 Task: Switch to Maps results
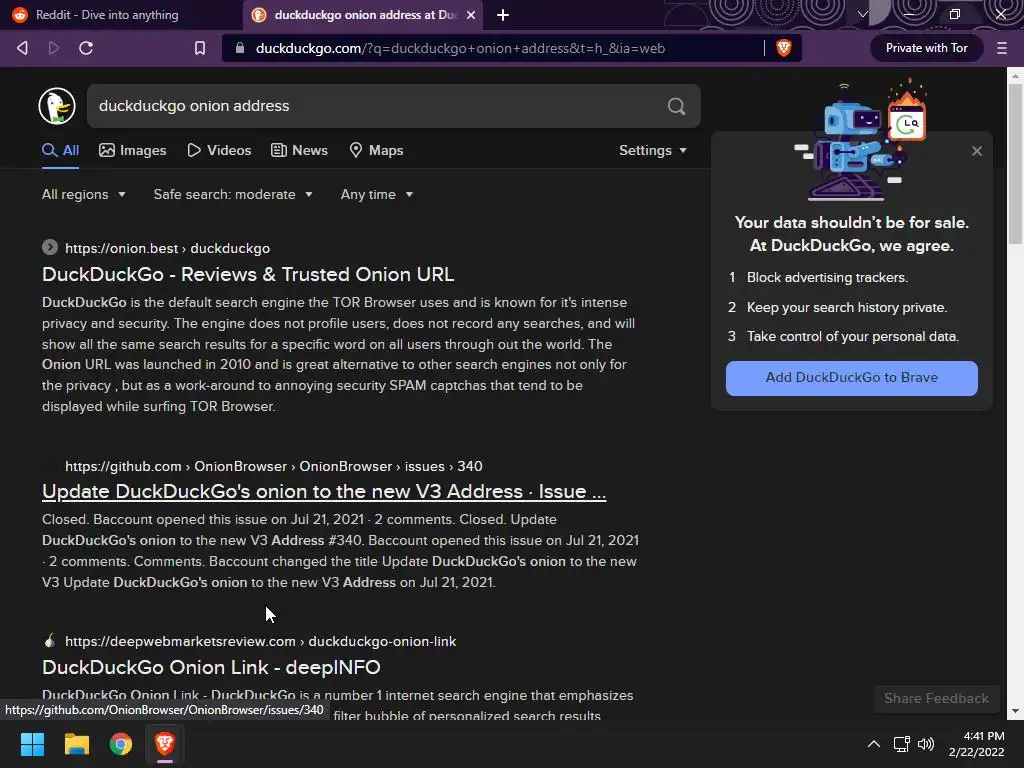[376, 150]
